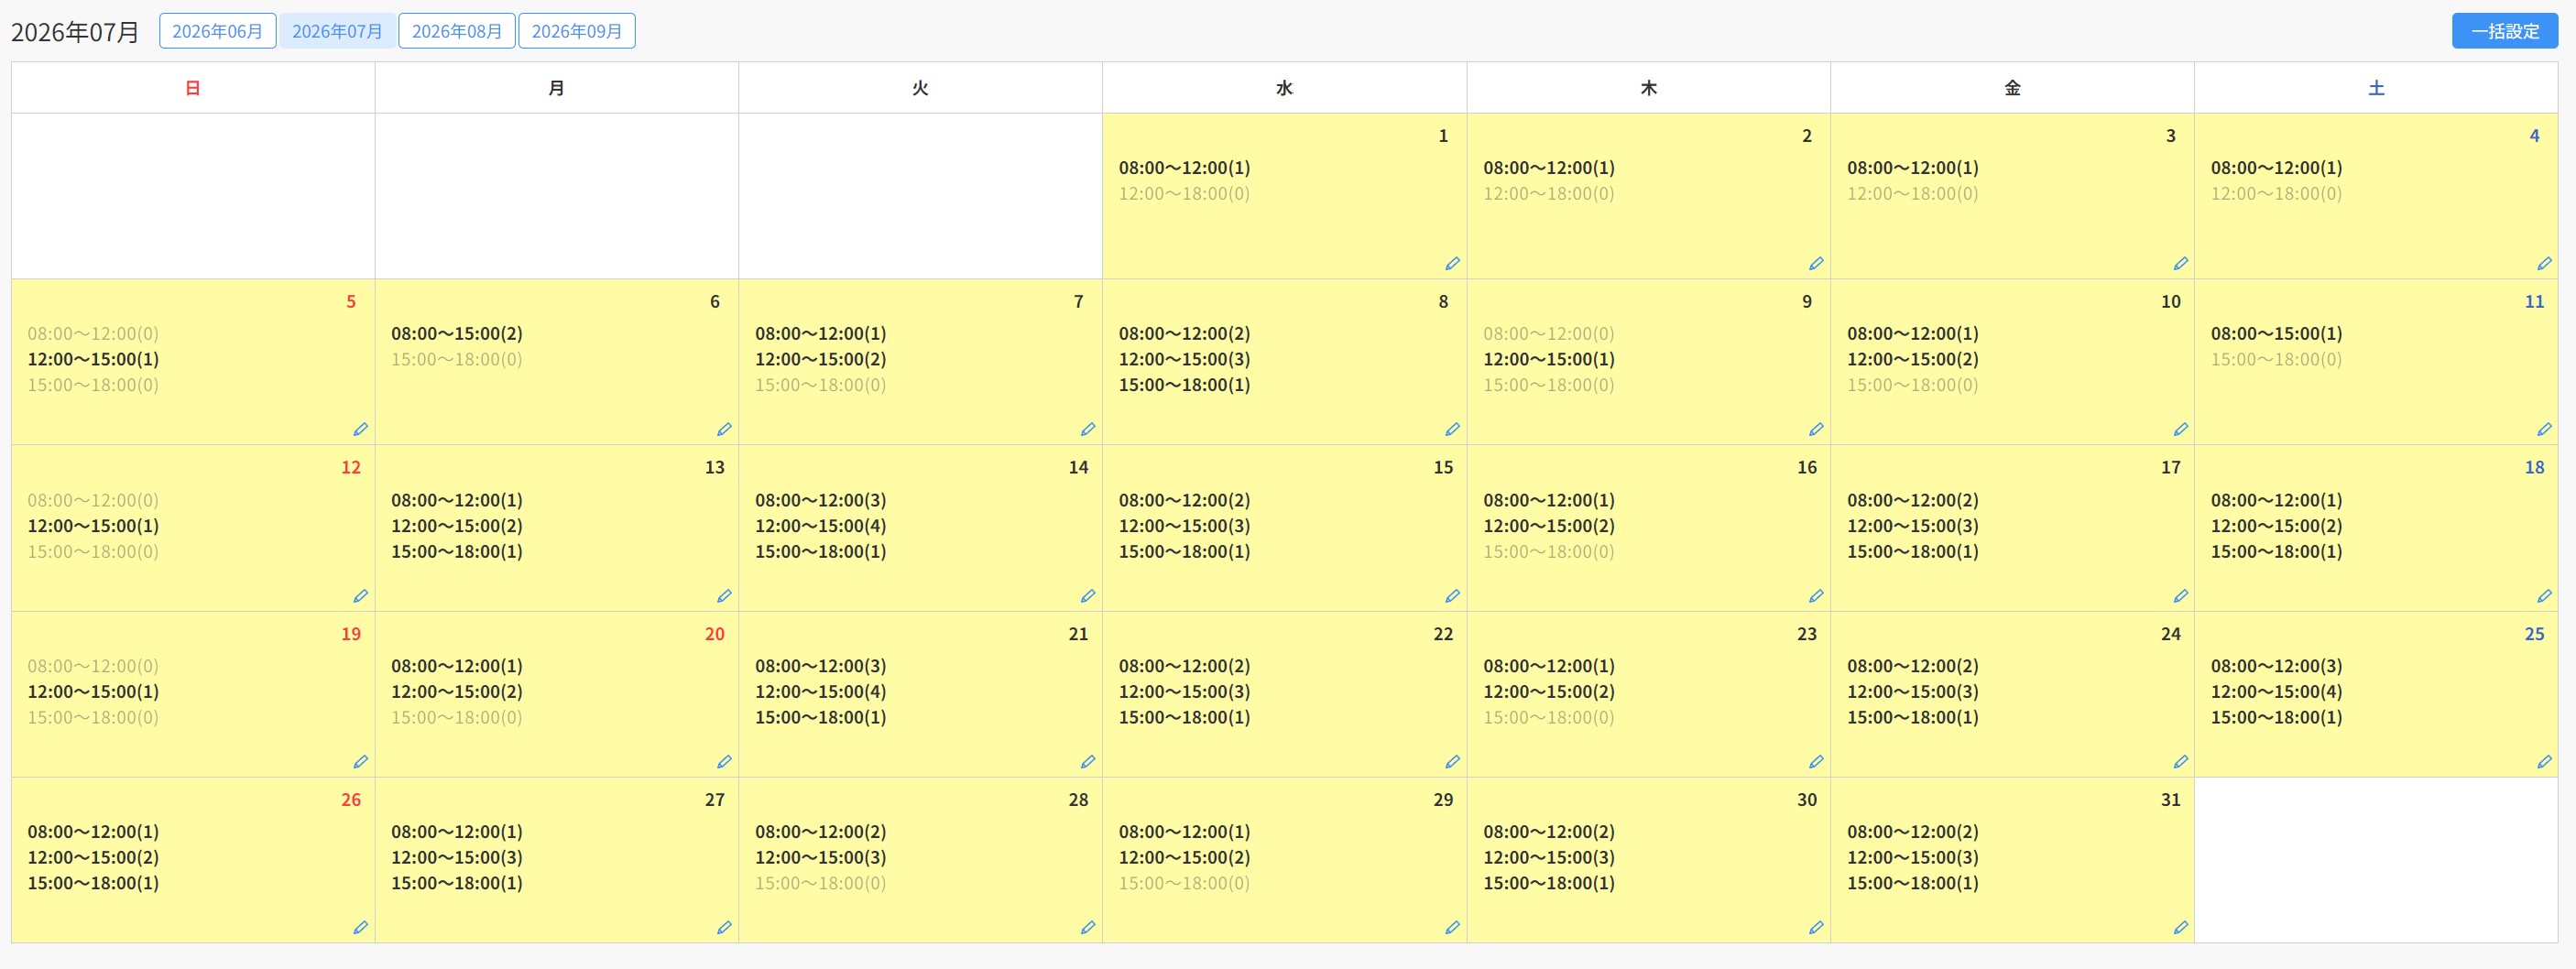Edit the July 21 time slots
2576x969 pixels.
pos(1088,762)
